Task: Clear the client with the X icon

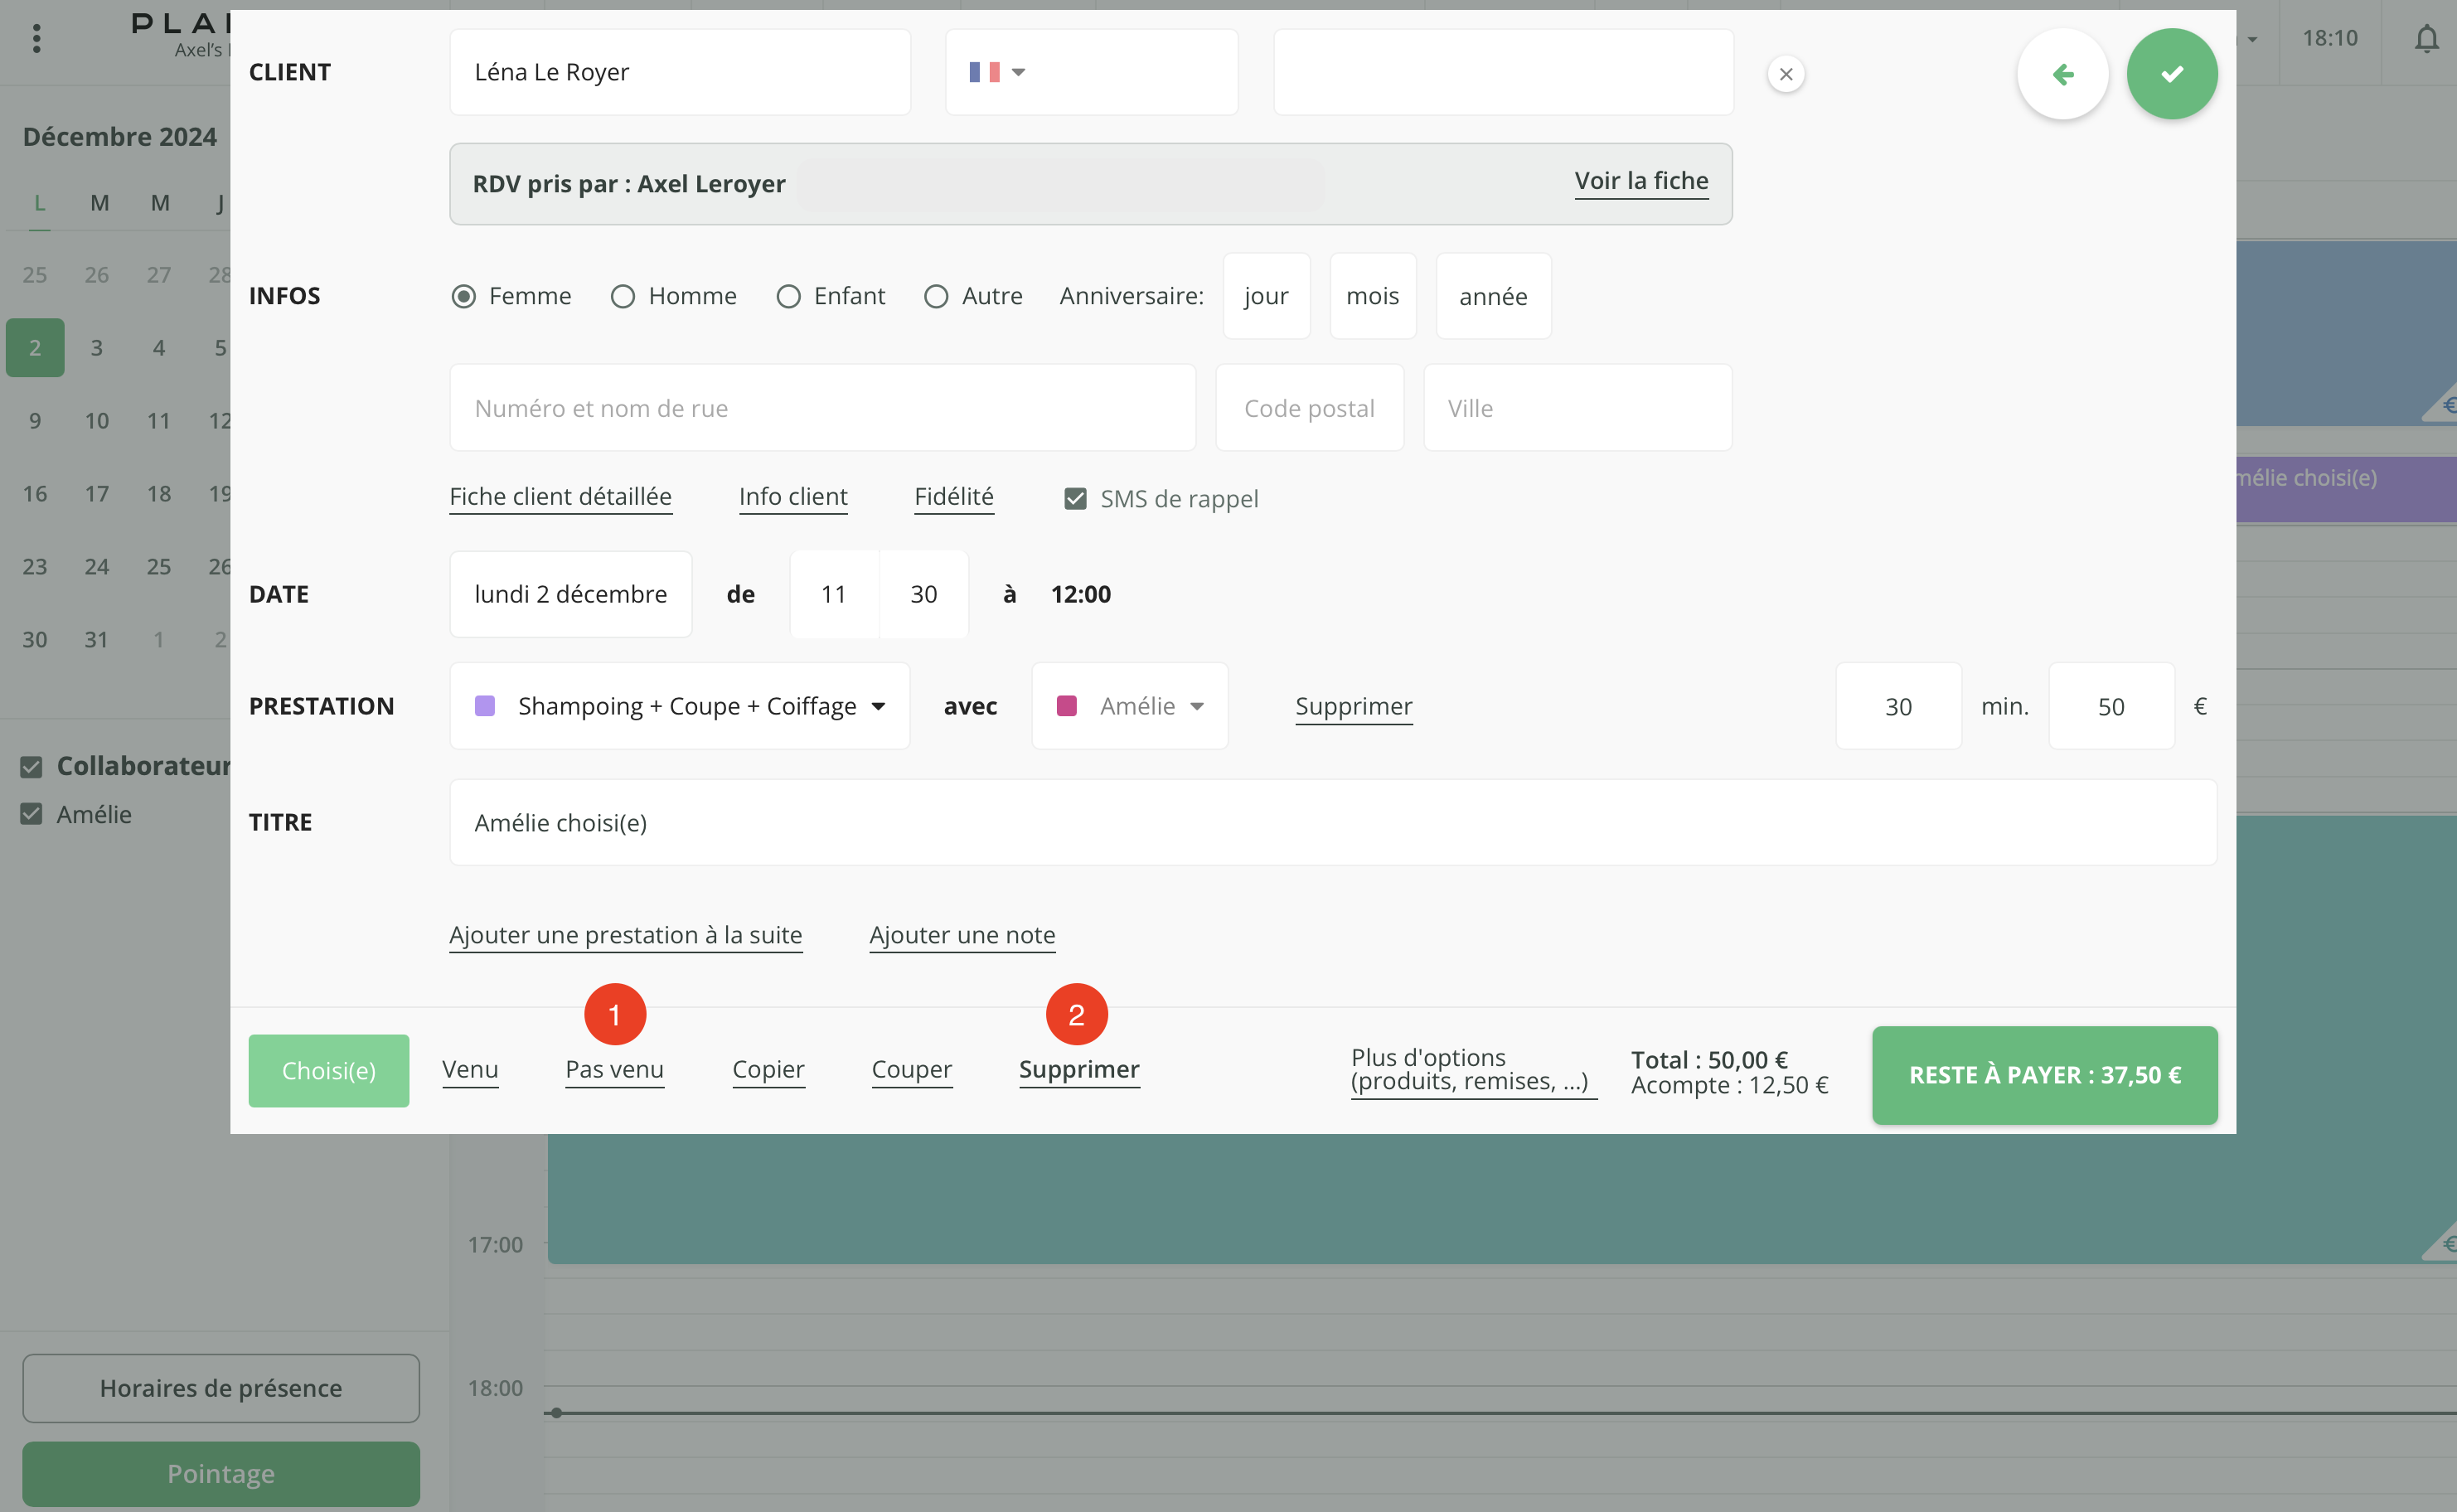Action: [x=1785, y=74]
